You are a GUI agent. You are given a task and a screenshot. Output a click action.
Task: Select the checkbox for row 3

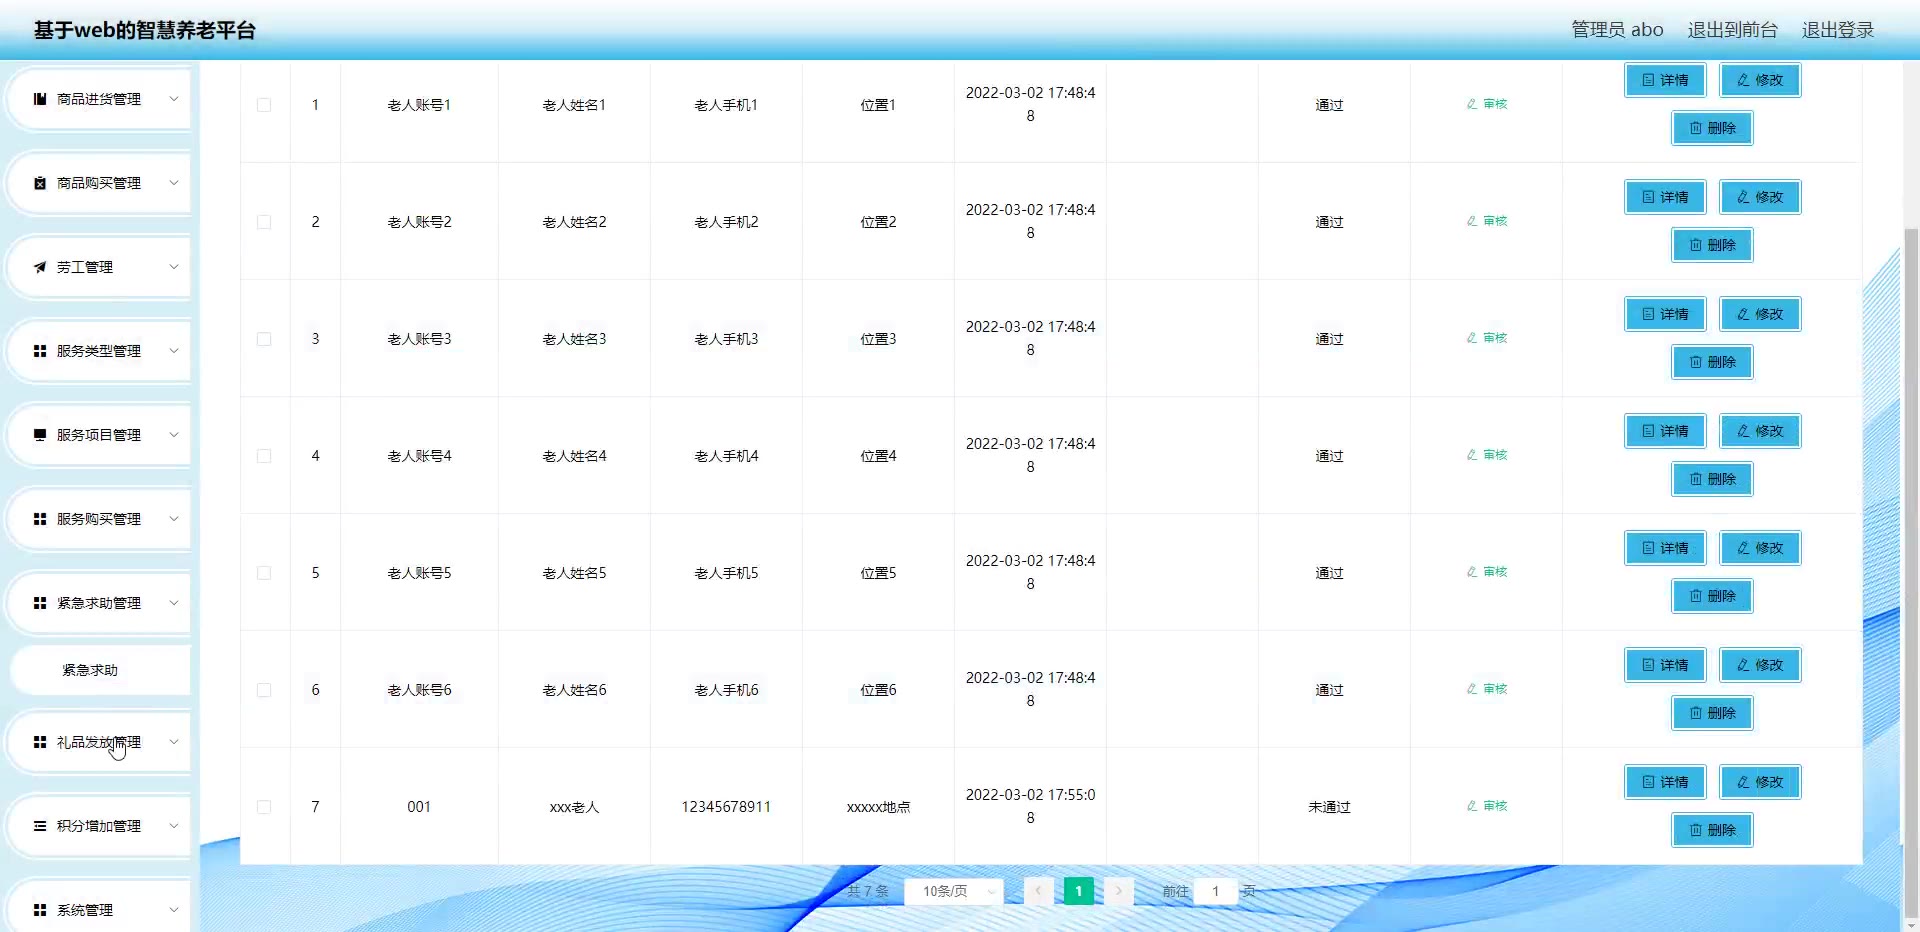pos(264,339)
